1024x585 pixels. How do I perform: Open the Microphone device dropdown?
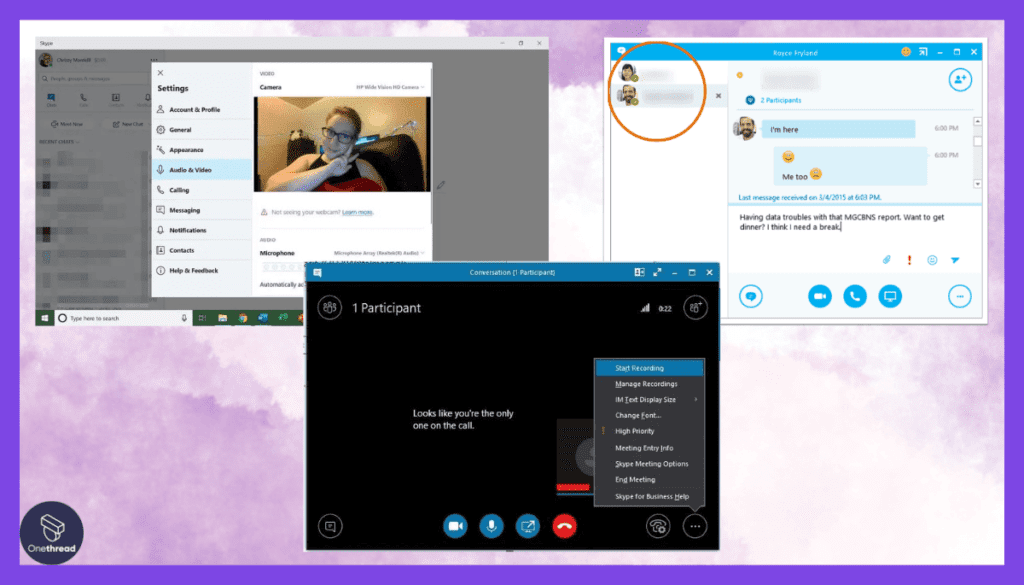379,253
